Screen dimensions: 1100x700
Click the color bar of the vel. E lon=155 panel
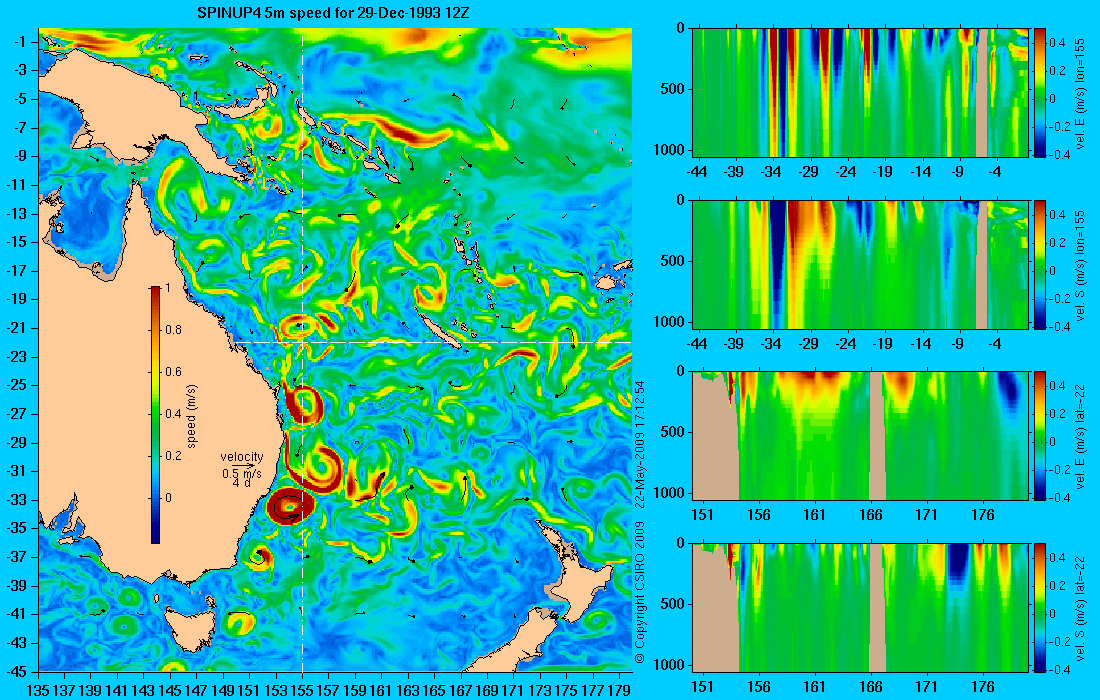click(x=1040, y=93)
